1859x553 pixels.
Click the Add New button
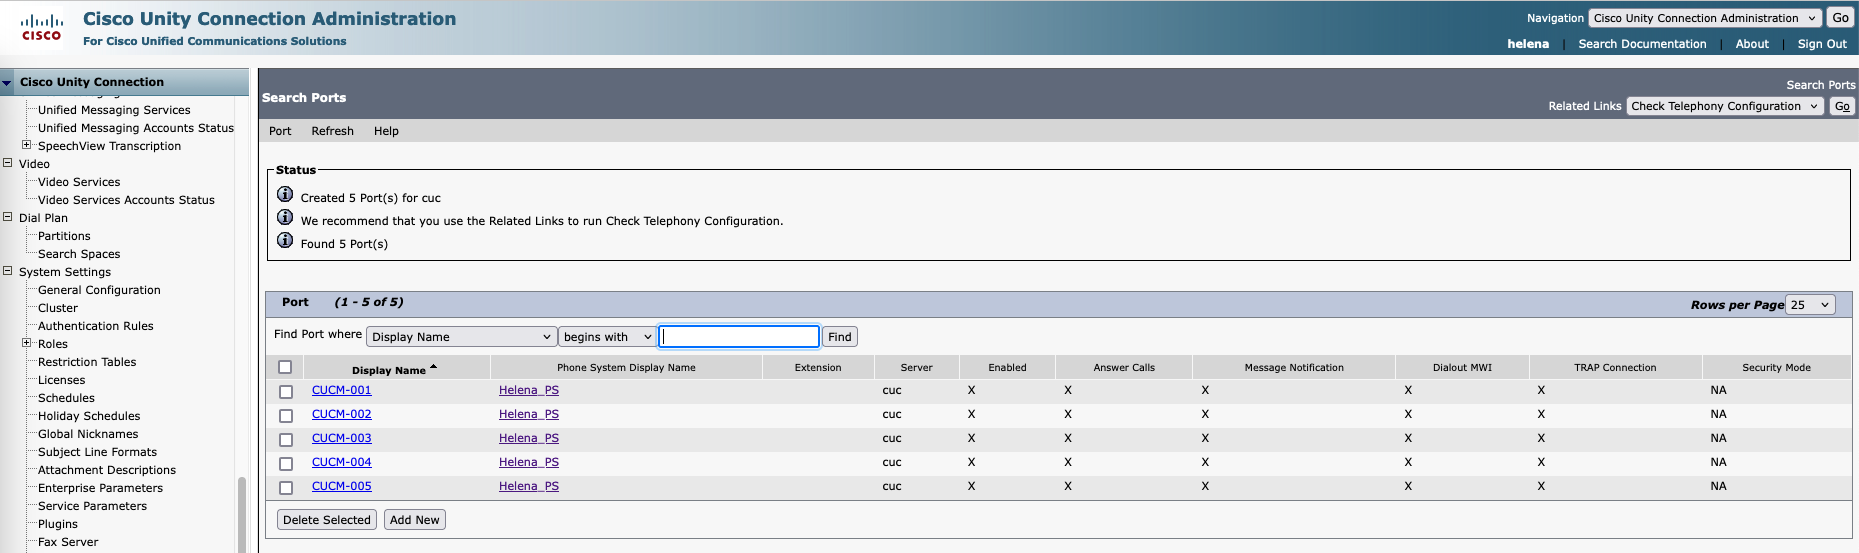(x=414, y=520)
